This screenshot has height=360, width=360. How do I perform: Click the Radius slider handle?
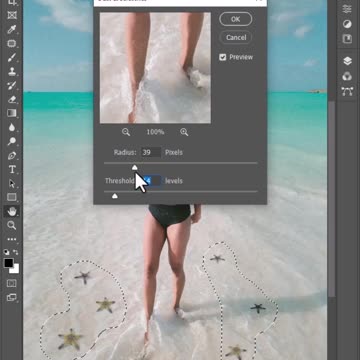(x=134, y=167)
